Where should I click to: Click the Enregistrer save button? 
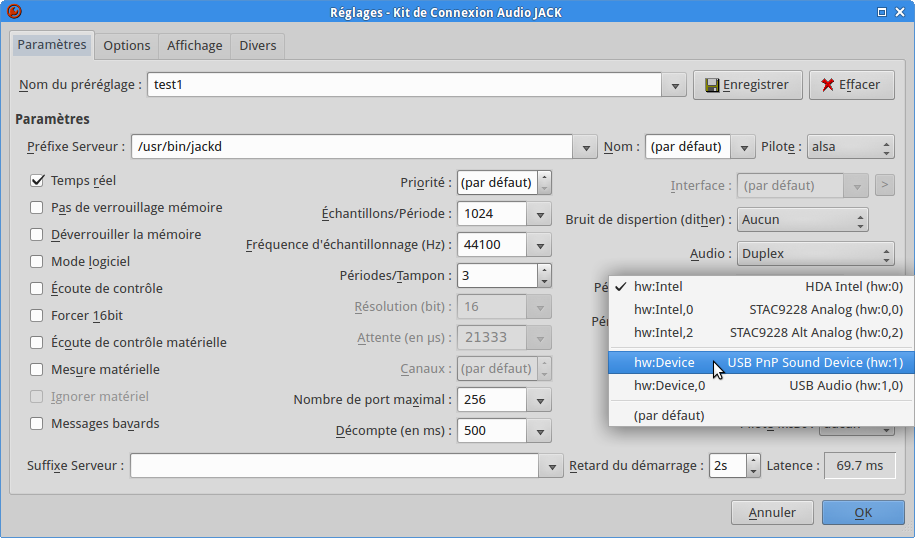(747, 85)
